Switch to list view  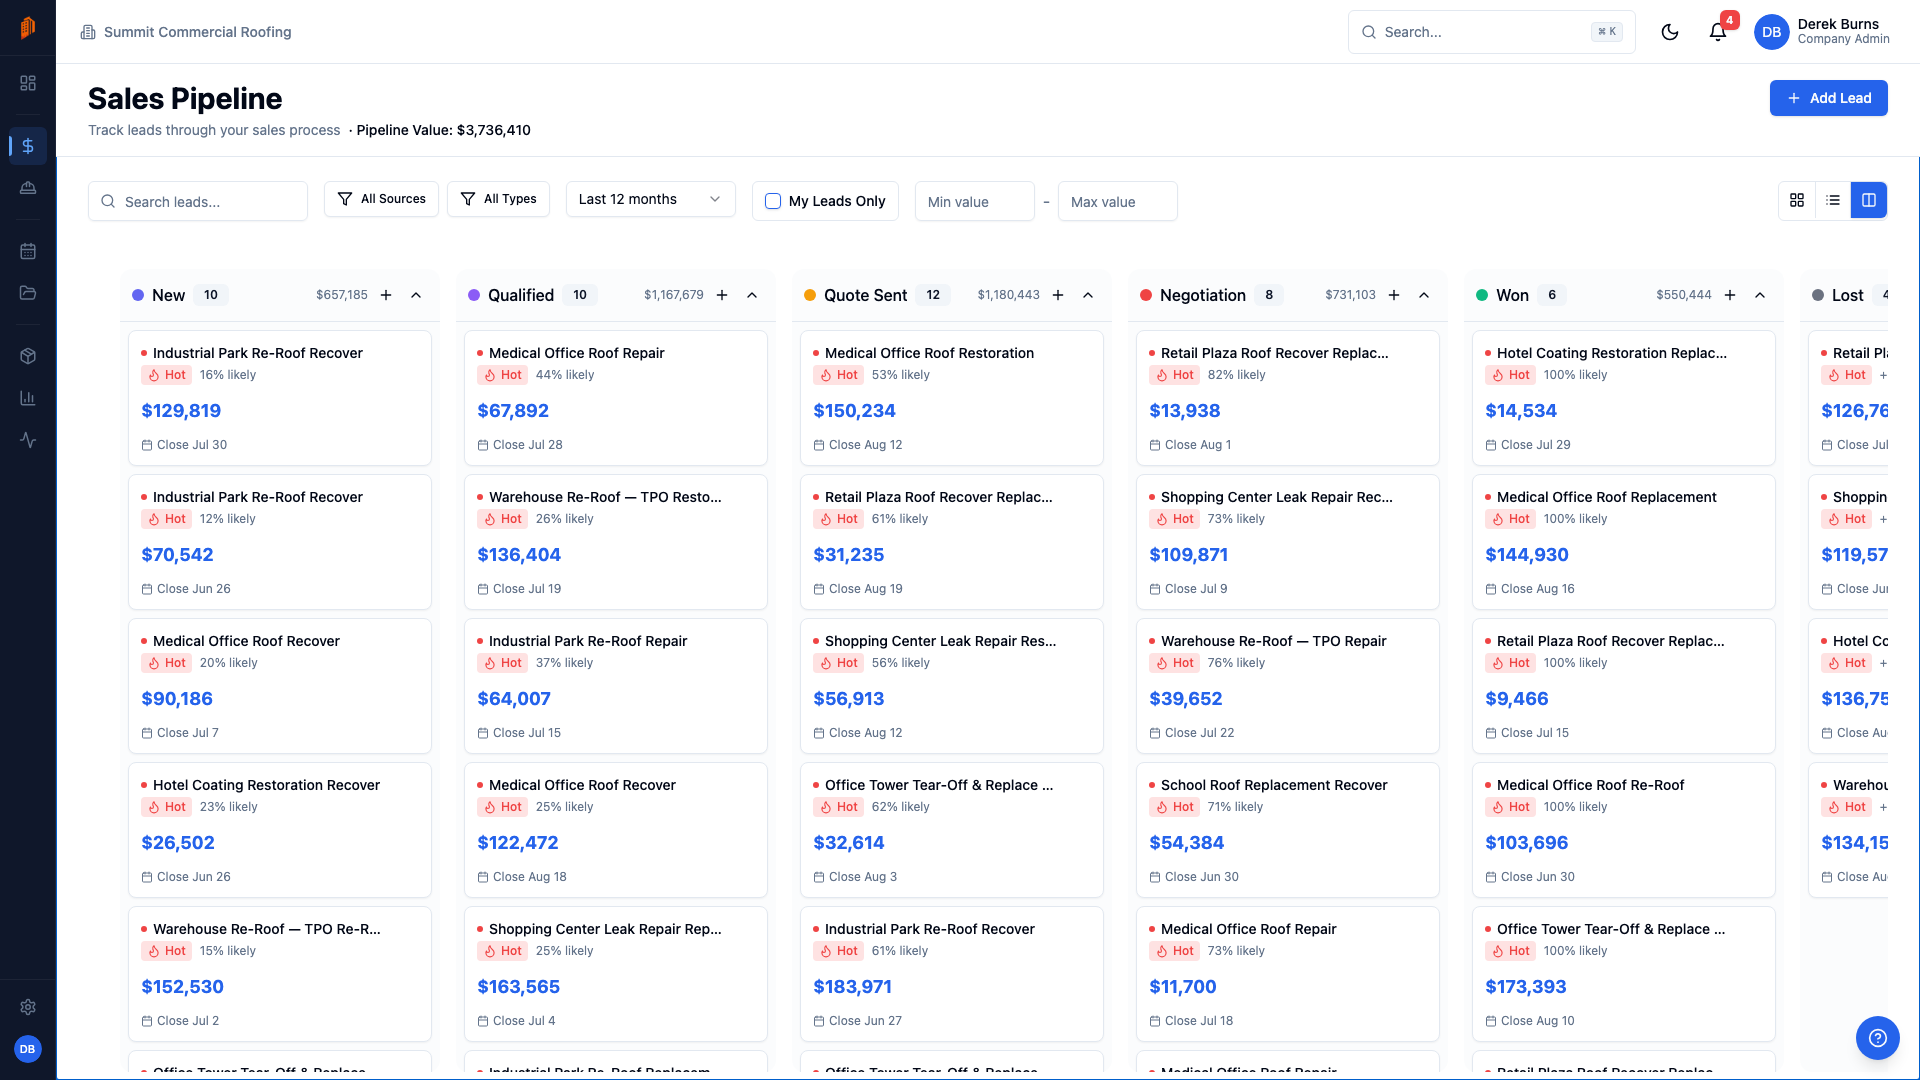(x=1833, y=200)
